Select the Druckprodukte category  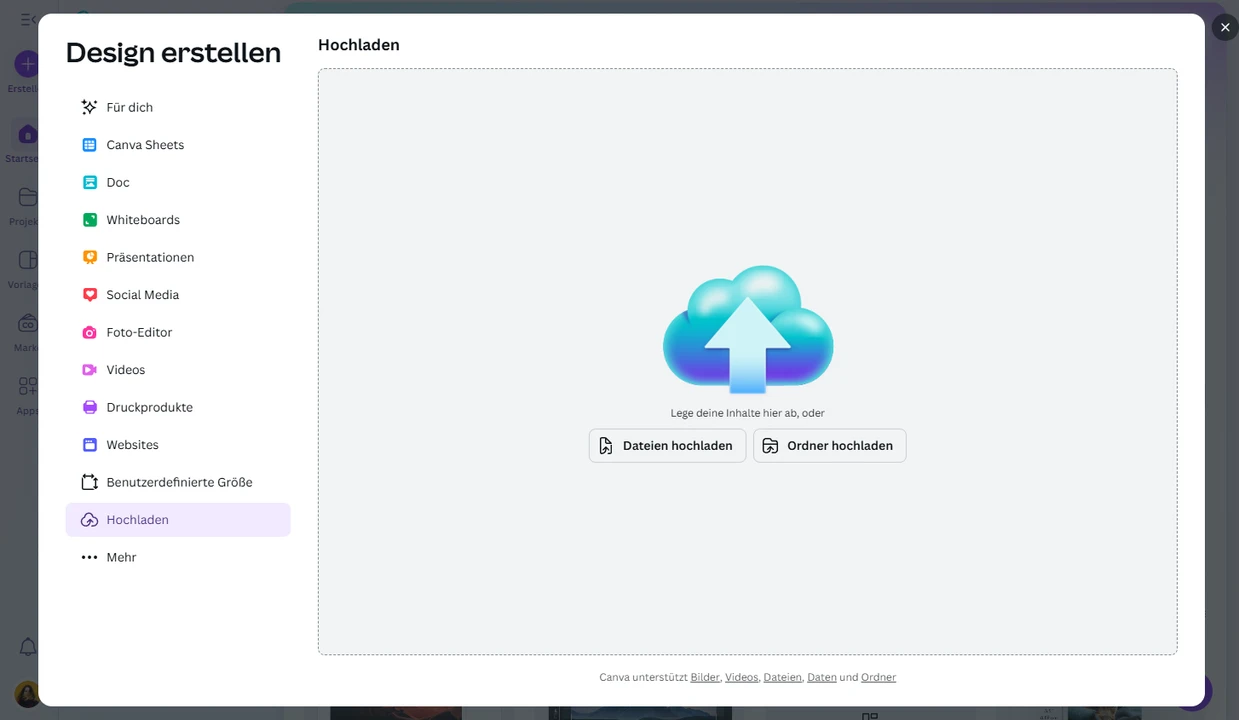tap(178, 407)
